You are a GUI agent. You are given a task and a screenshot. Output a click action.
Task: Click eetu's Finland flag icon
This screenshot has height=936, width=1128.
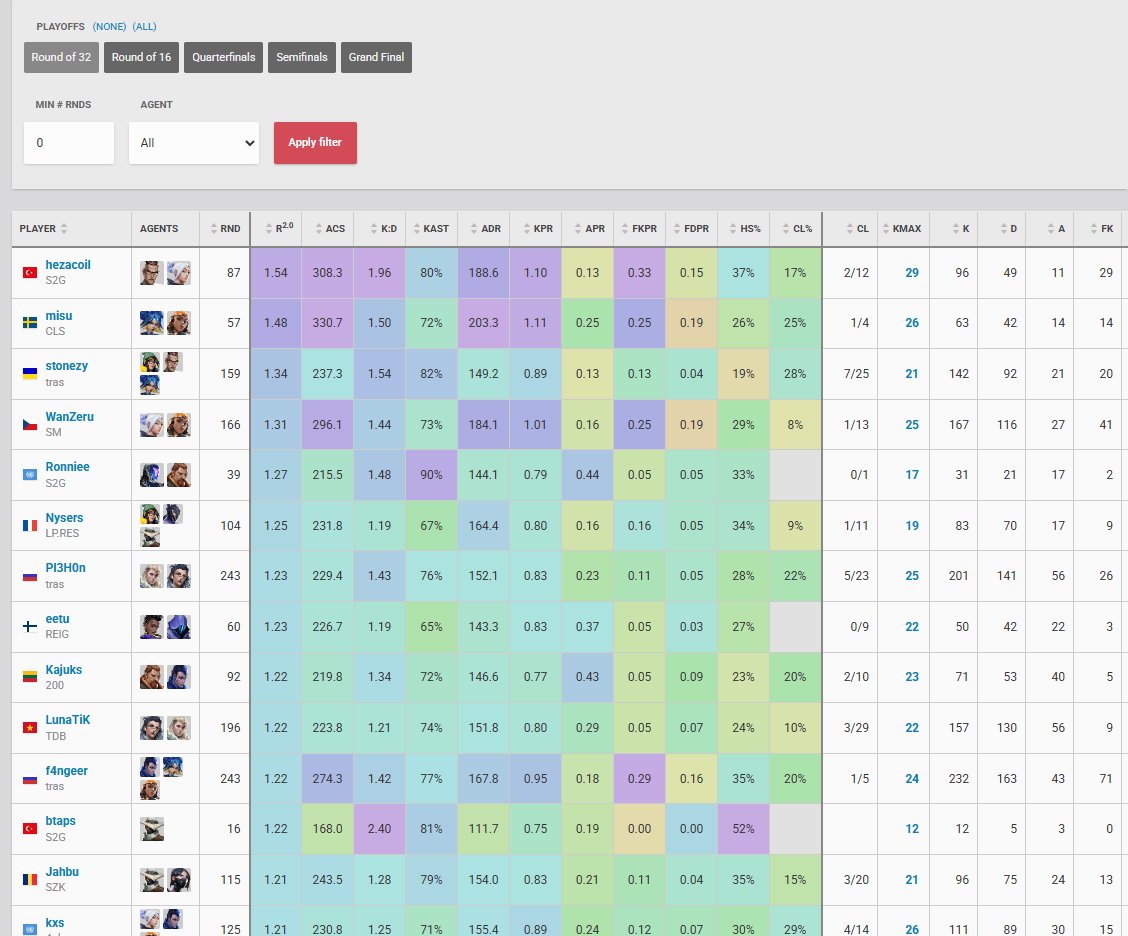(x=29, y=627)
